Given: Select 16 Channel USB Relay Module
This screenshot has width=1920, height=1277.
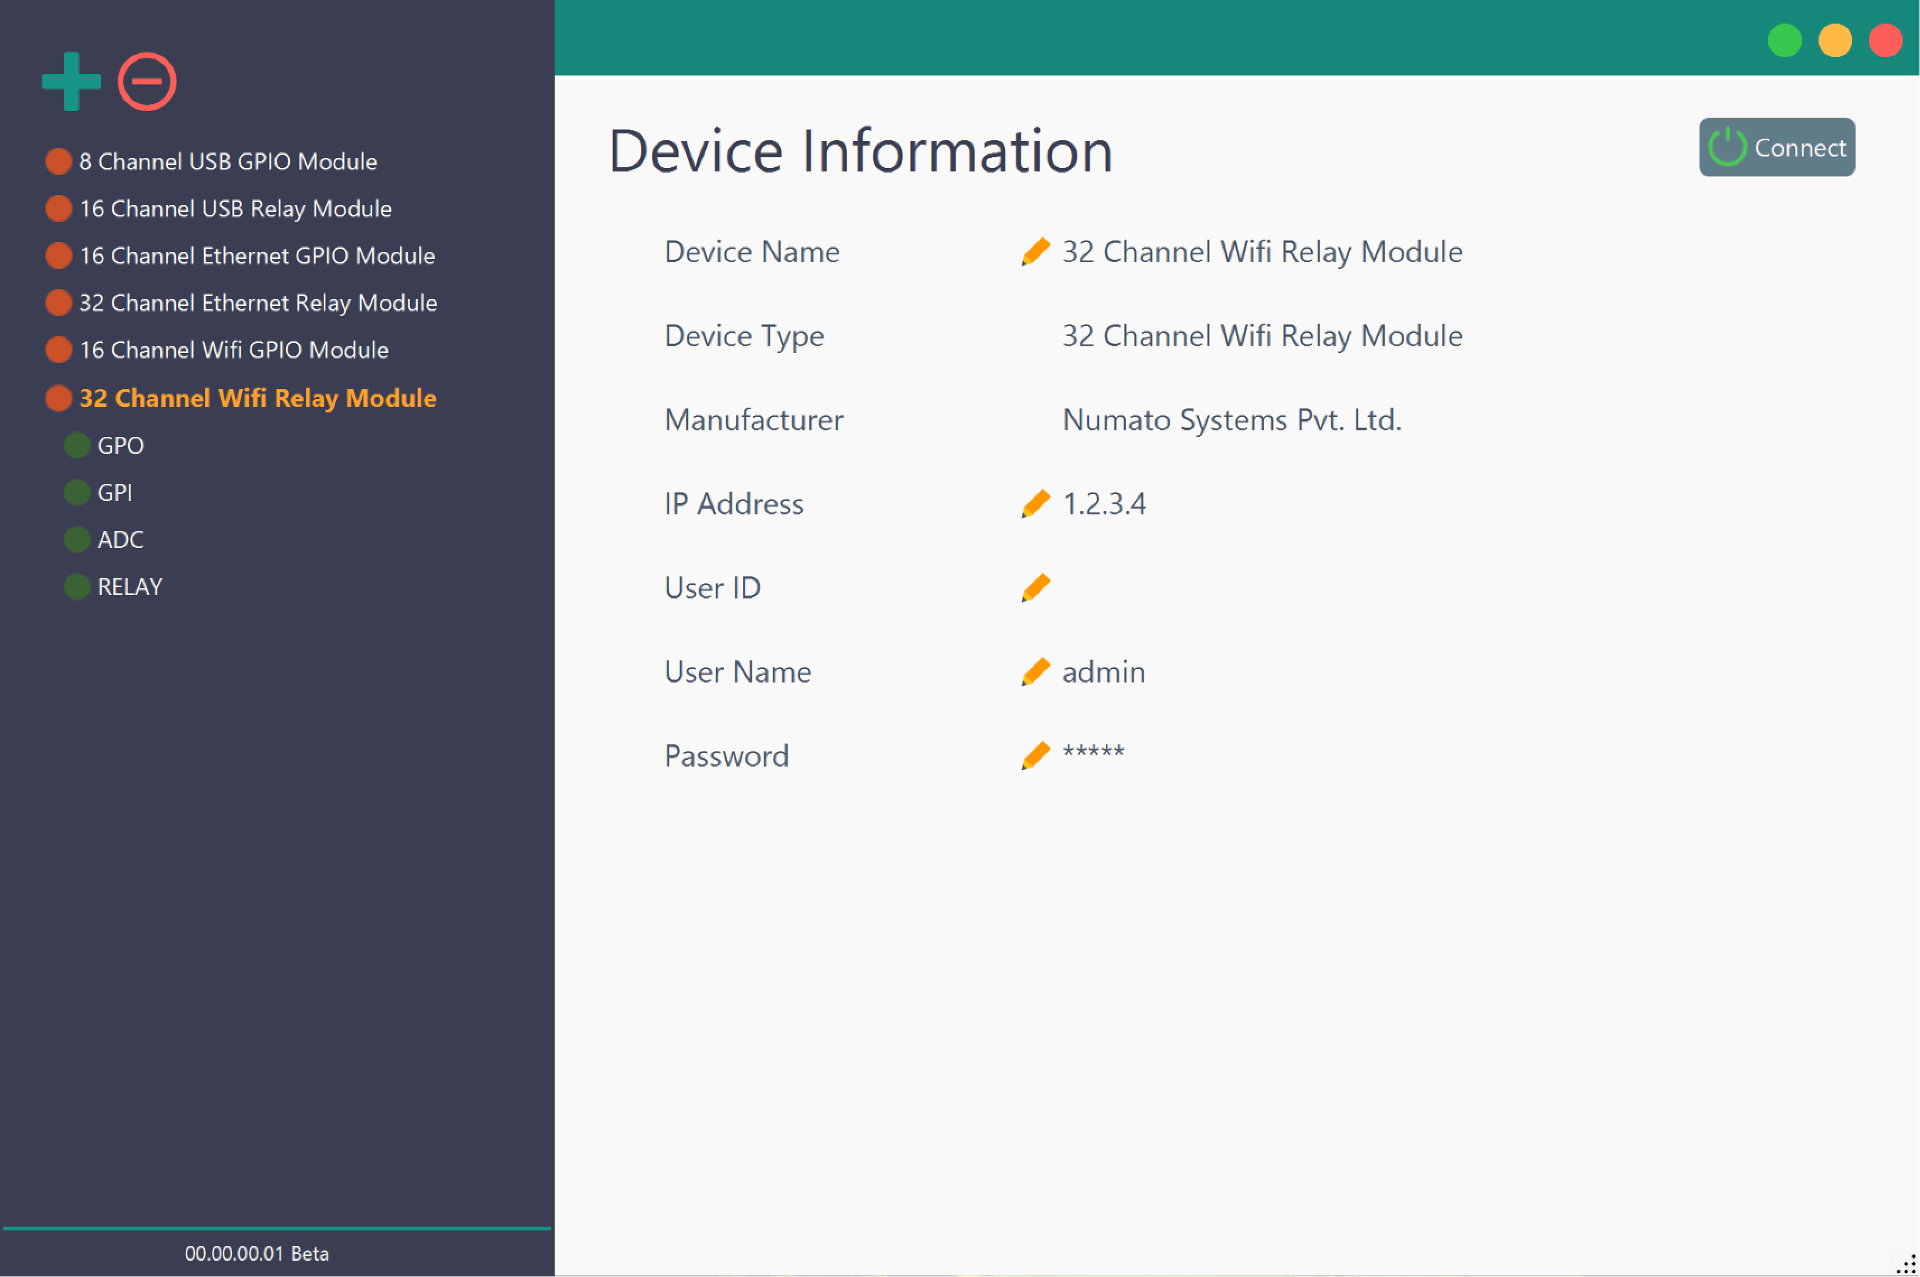Looking at the screenshot, I should pyautogui.click(x=235, y=209).
